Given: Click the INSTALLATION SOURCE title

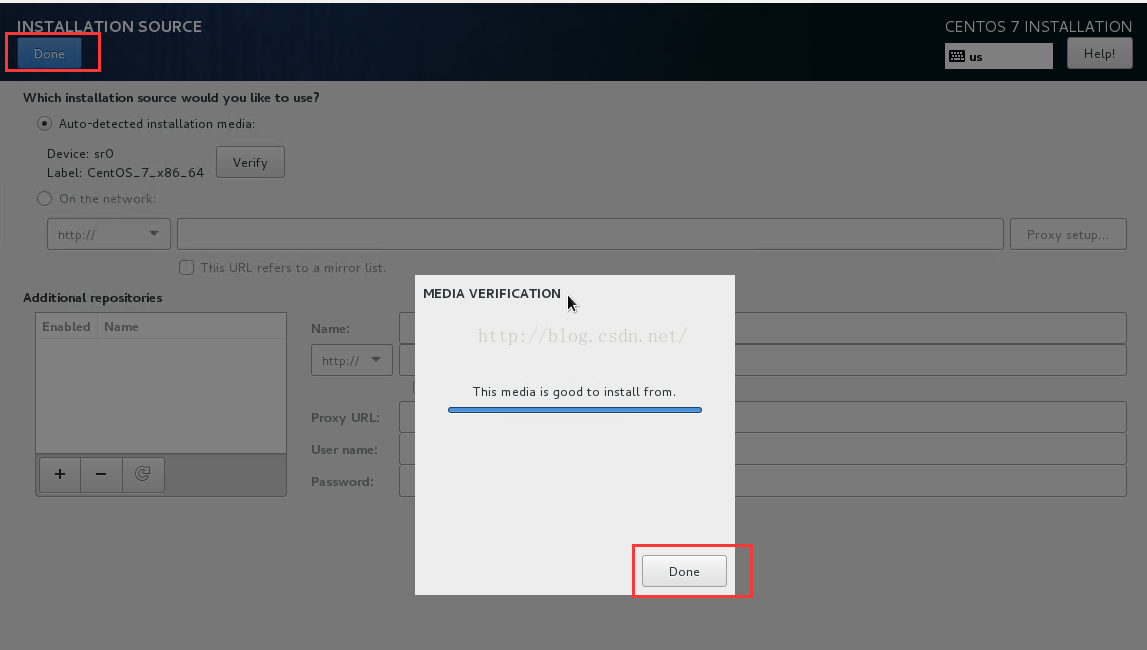Looking at the screenshot, I should click(x=110, y=26).
